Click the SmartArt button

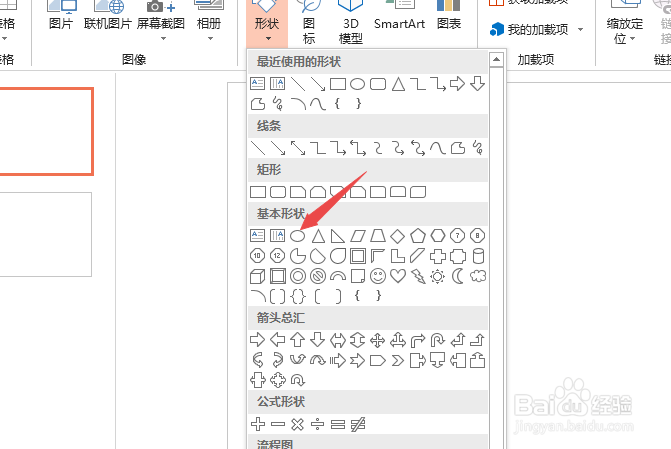tap(399, 17)
